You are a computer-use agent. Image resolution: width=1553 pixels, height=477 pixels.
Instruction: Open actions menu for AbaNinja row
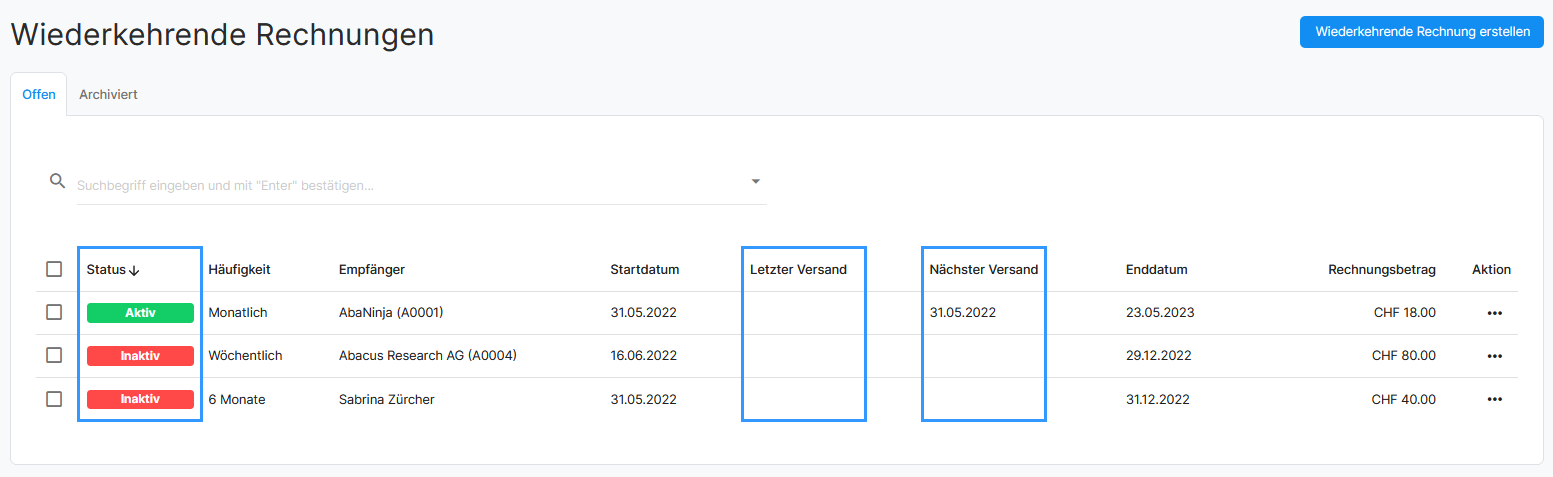1494,313
